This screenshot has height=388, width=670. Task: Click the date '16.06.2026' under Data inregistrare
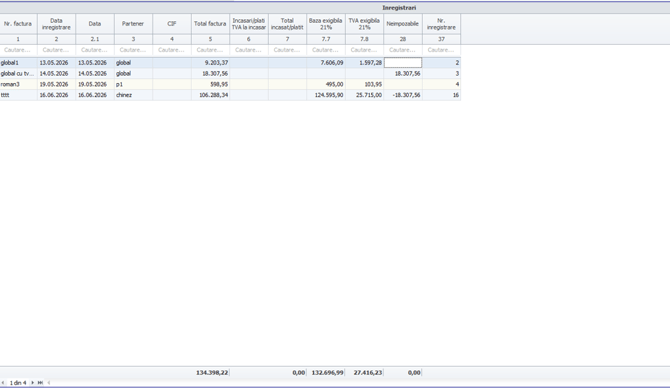(x=54, y=95)
